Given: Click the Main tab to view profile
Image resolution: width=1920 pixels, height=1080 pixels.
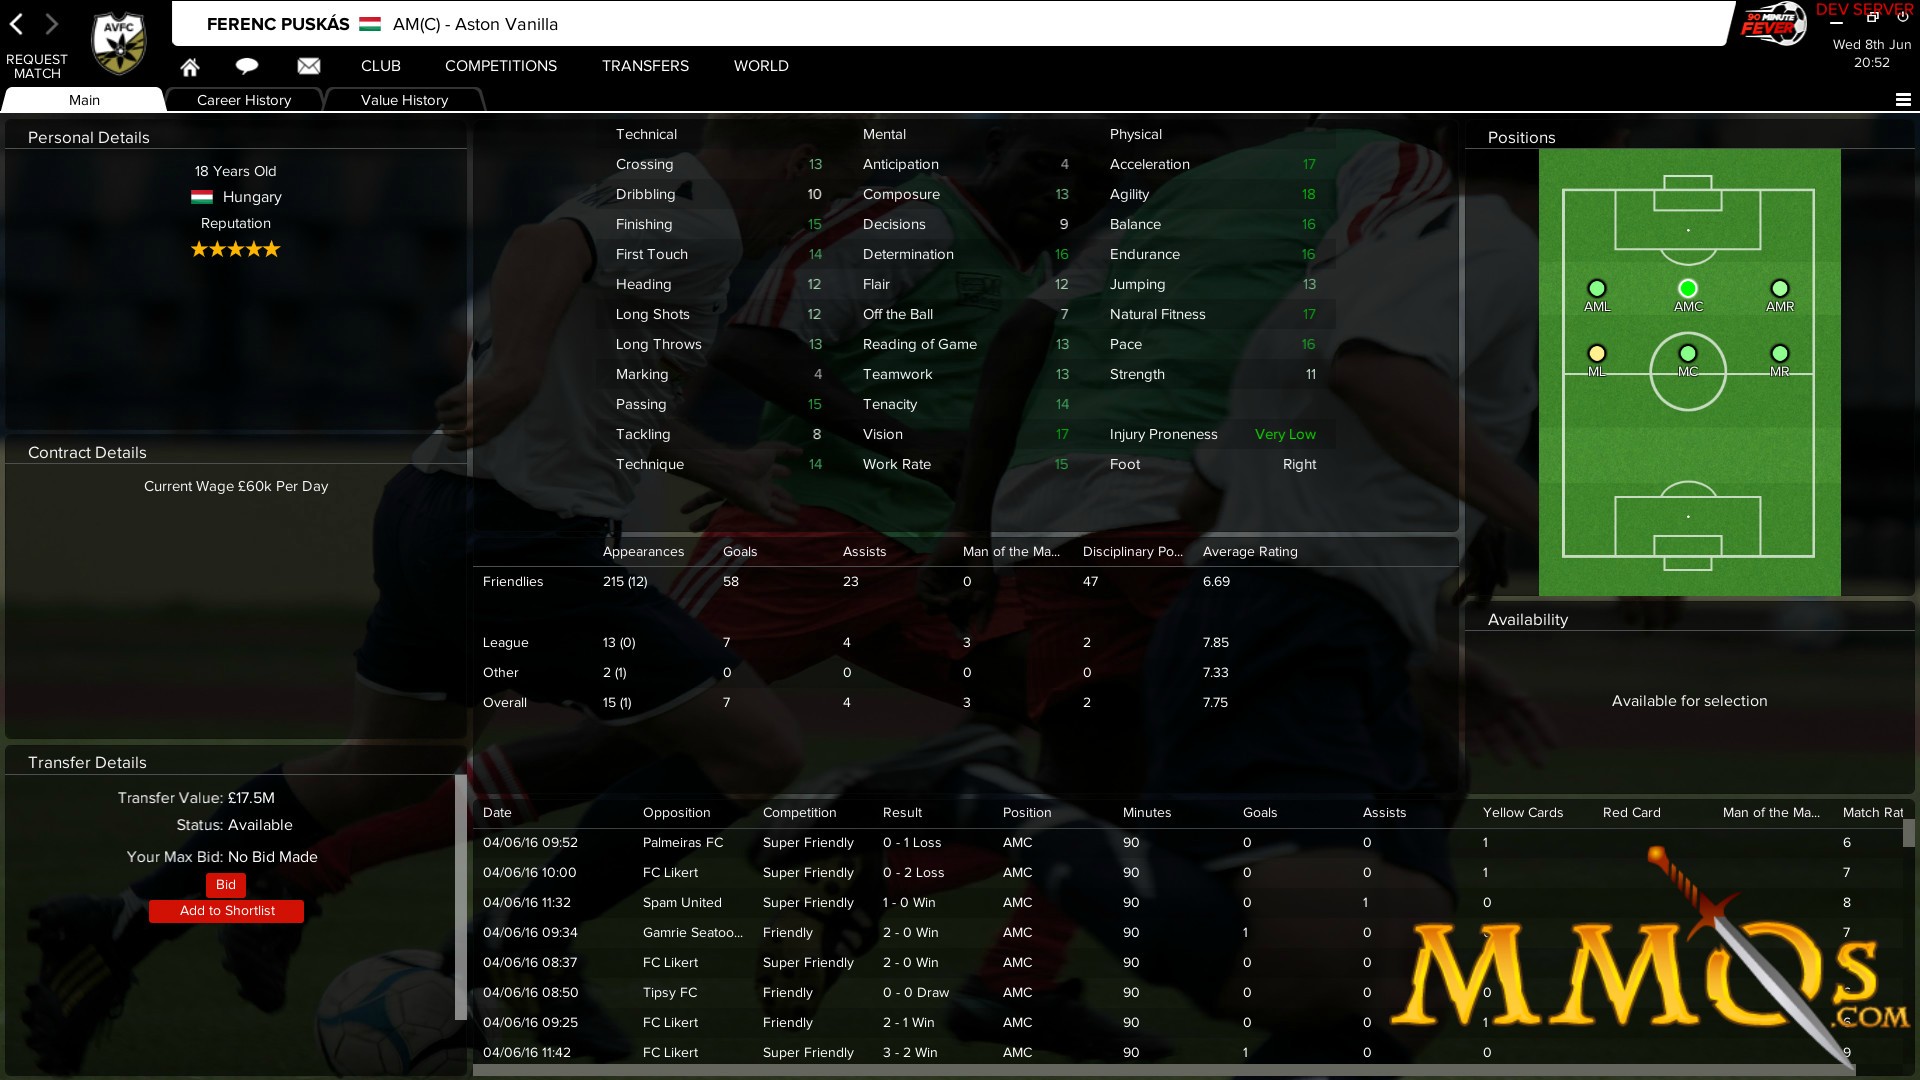Looking at the screenshot, I should coord(83,99).
